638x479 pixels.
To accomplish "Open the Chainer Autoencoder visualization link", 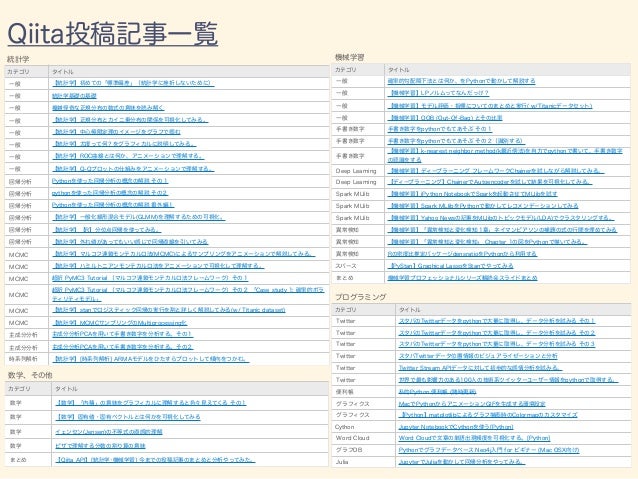I will 490,182.
